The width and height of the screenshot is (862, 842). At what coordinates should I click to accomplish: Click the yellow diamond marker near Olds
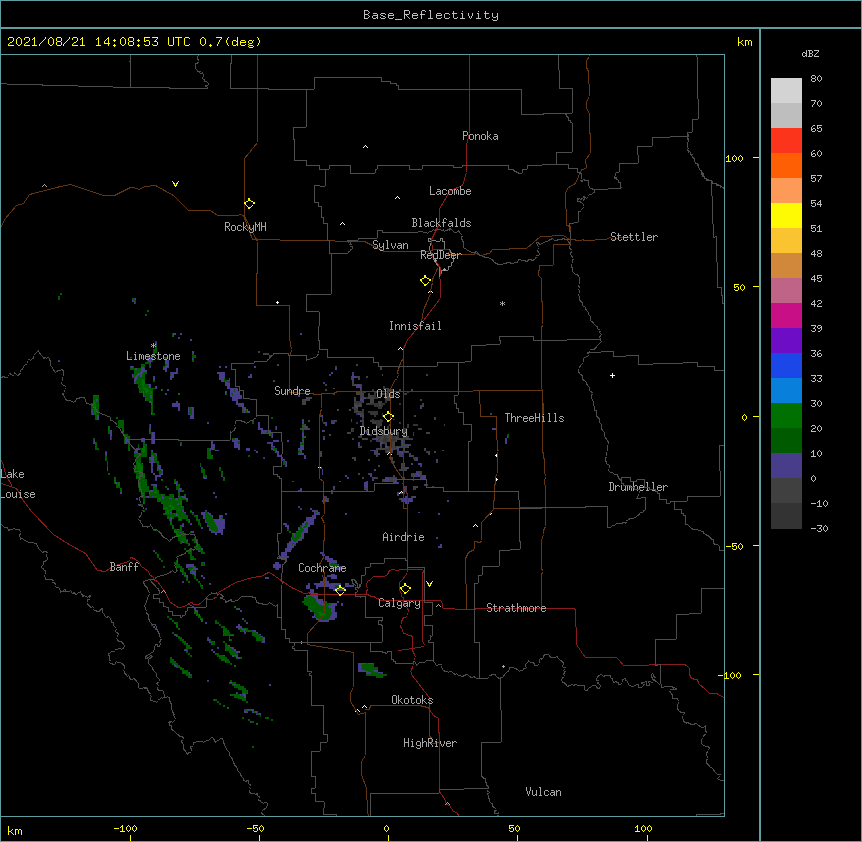388,416
